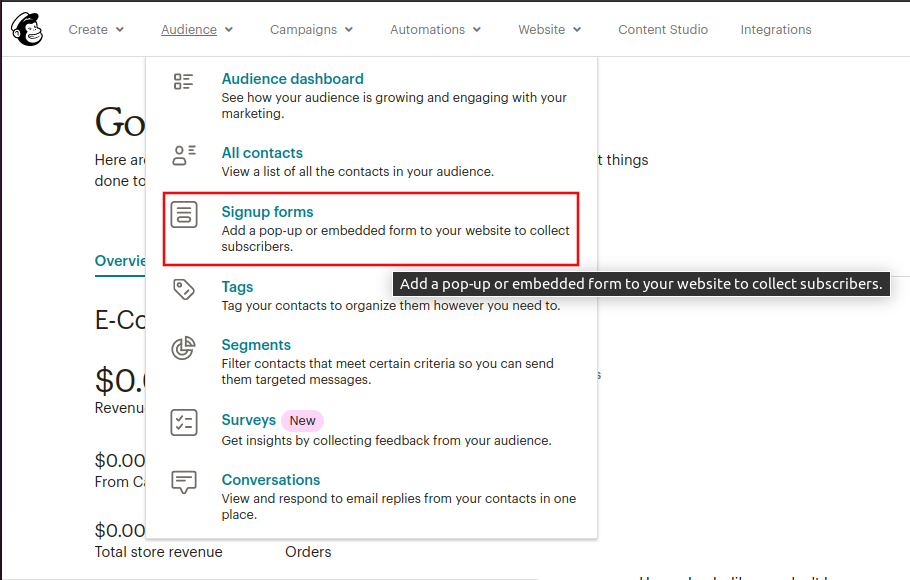910x580 pixels.
Task: Click the Signup forms icon
Action: [x=184, y=214]
